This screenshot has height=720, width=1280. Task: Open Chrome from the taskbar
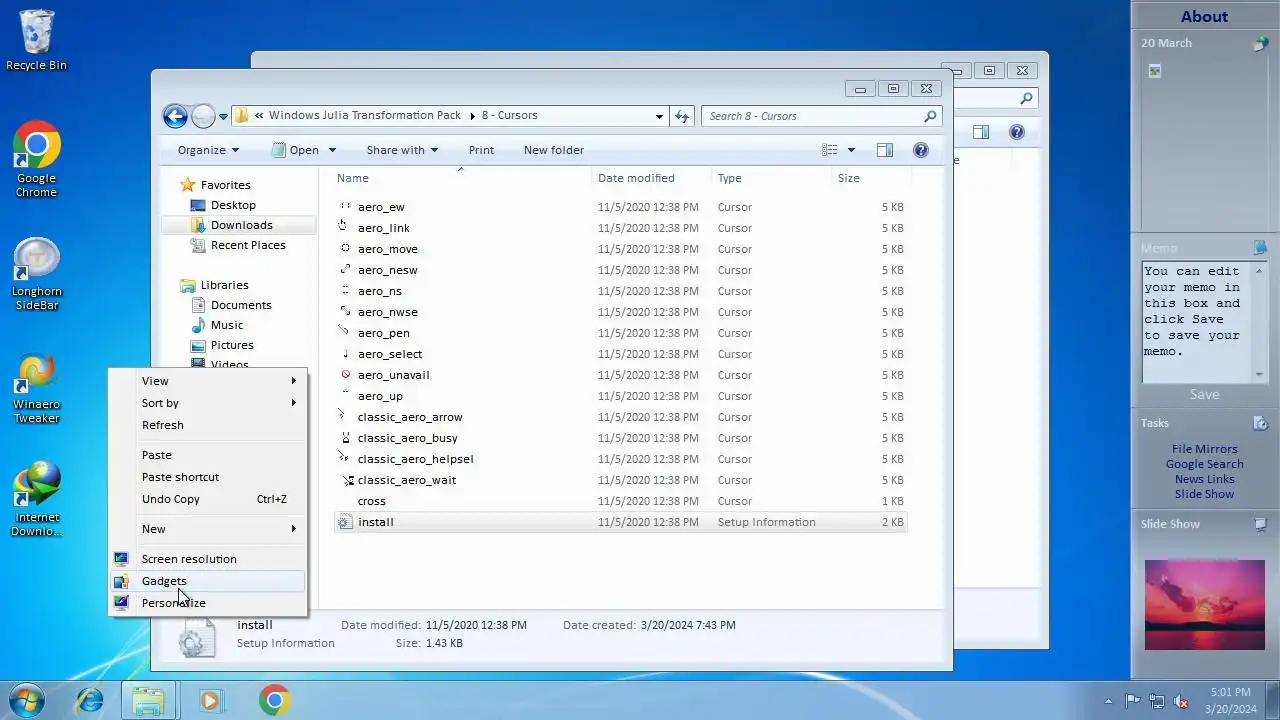[x=274, y=700]
